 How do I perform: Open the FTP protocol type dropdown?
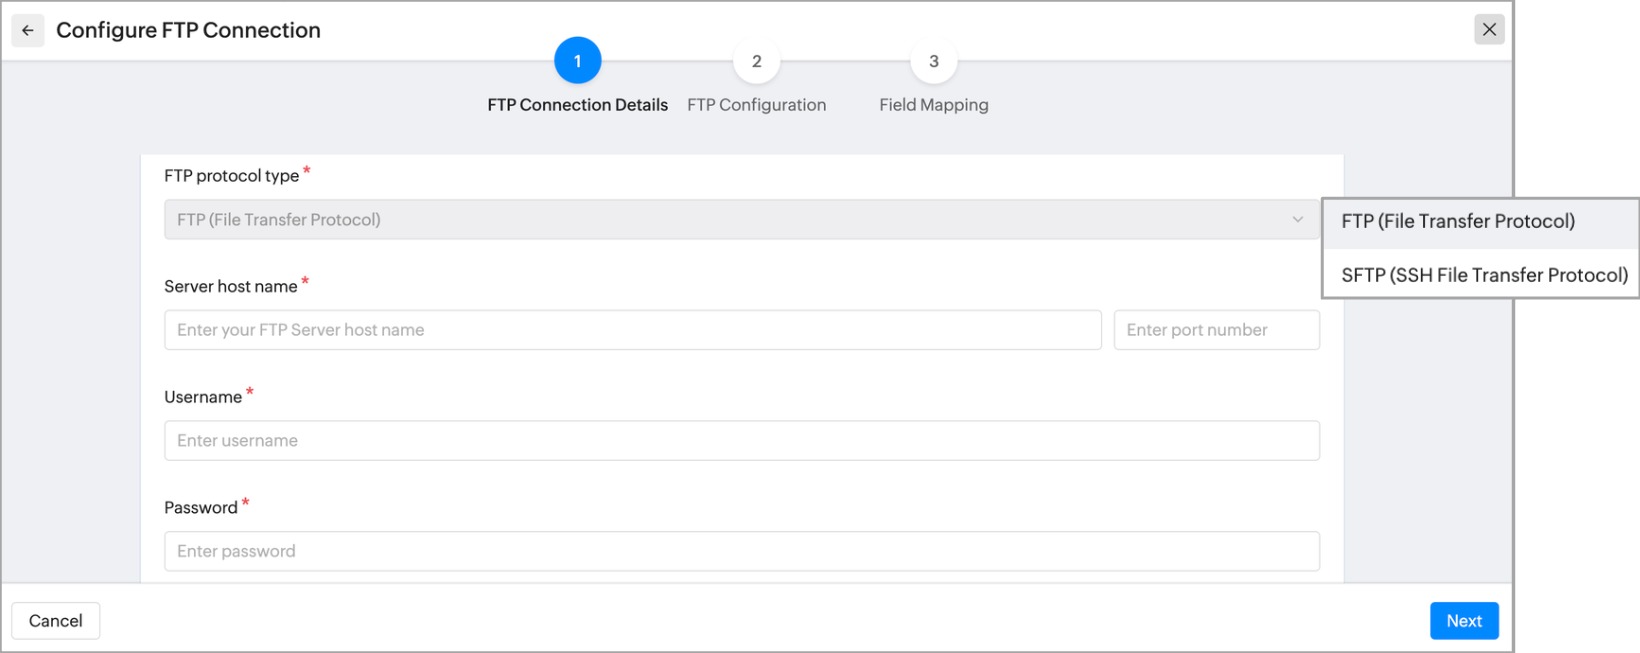(x=730, y=220)
